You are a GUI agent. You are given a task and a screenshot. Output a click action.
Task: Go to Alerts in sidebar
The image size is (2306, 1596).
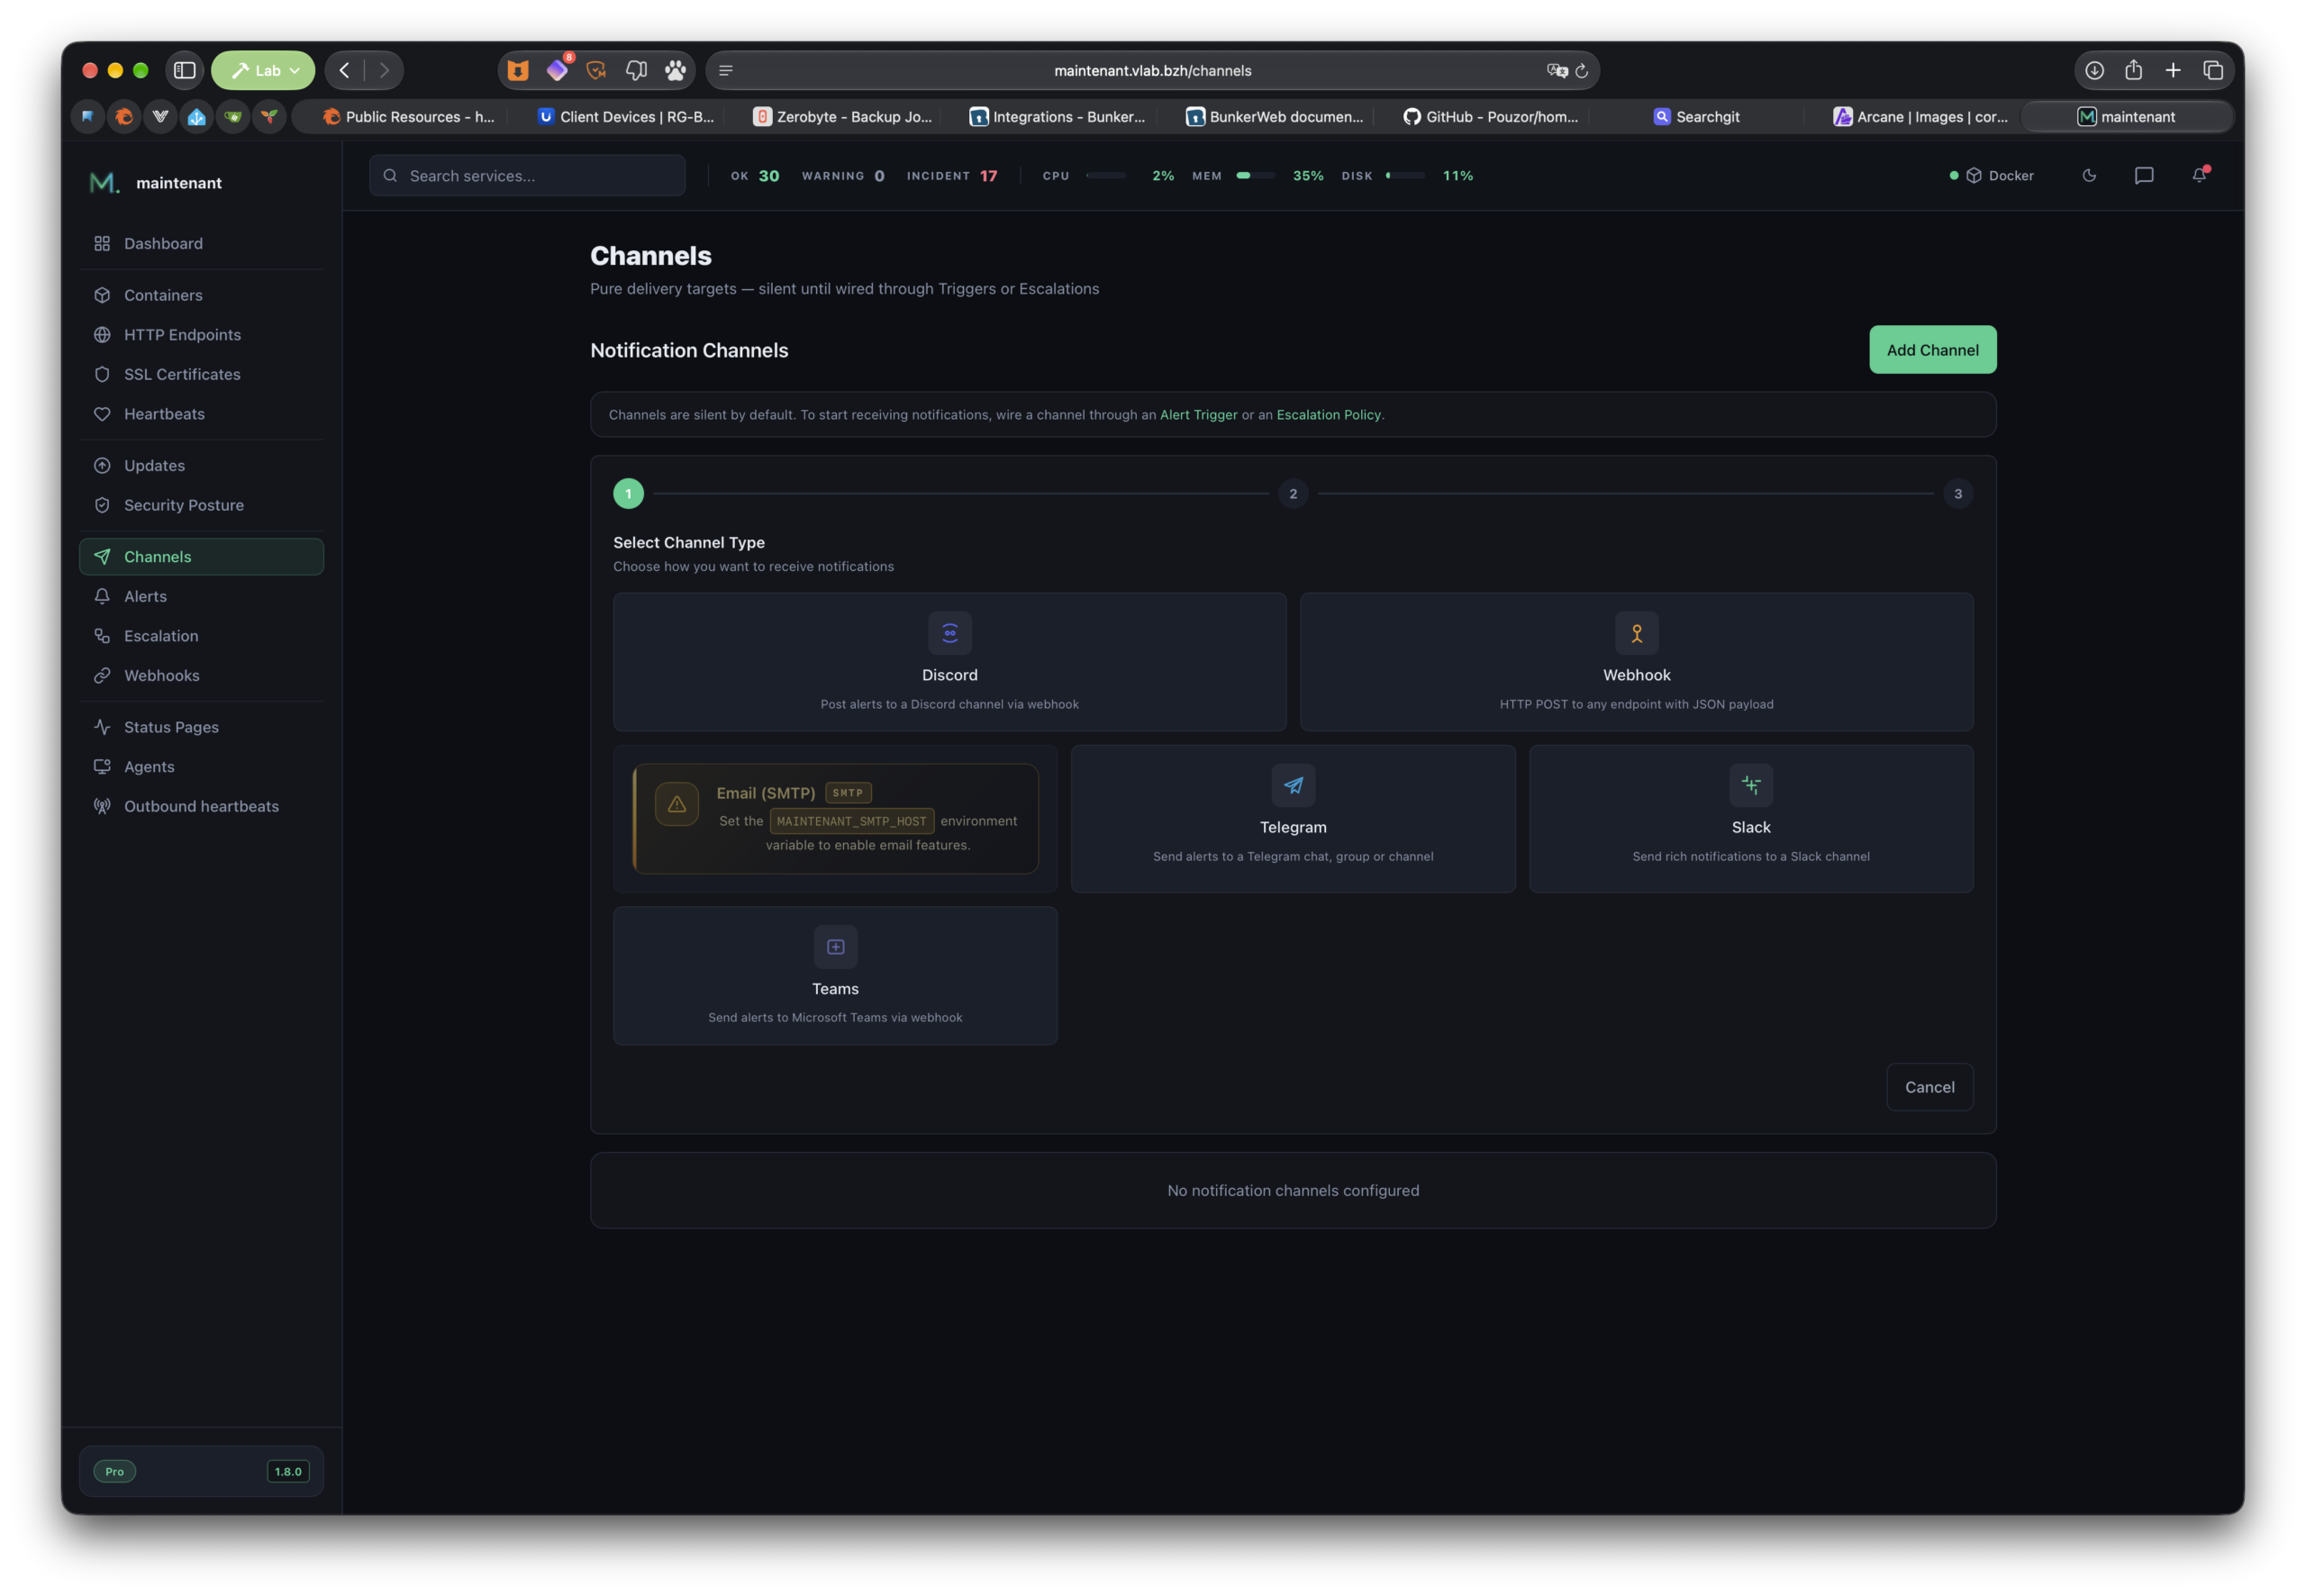(201, 596)
